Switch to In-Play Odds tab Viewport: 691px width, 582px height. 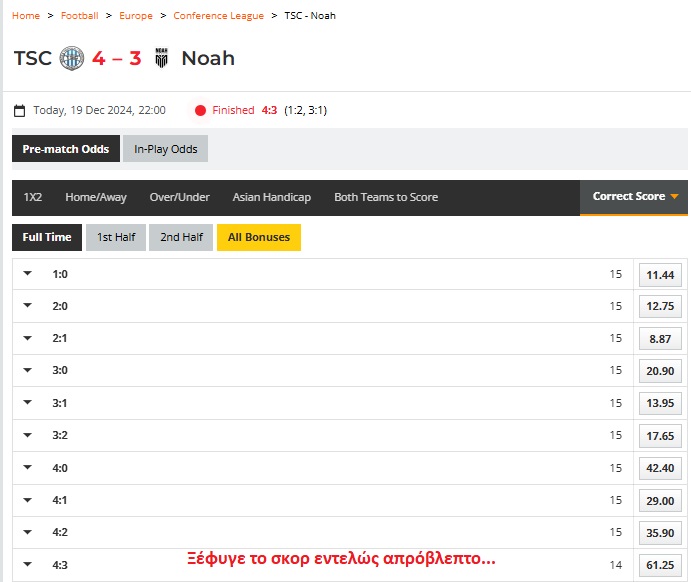tap(166, 149)
